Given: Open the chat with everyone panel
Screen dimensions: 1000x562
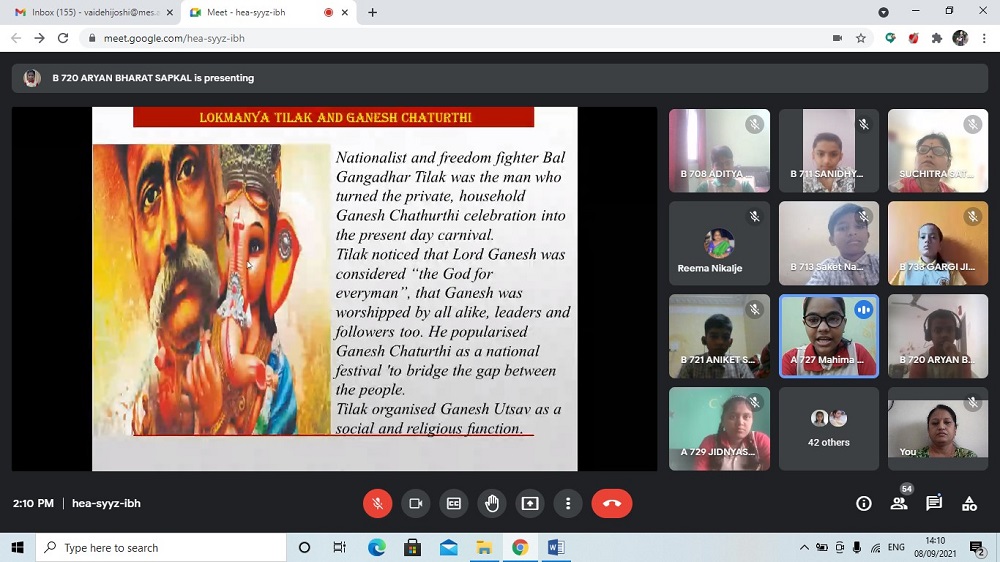Looking at the screenshot, I should (934, 504).
